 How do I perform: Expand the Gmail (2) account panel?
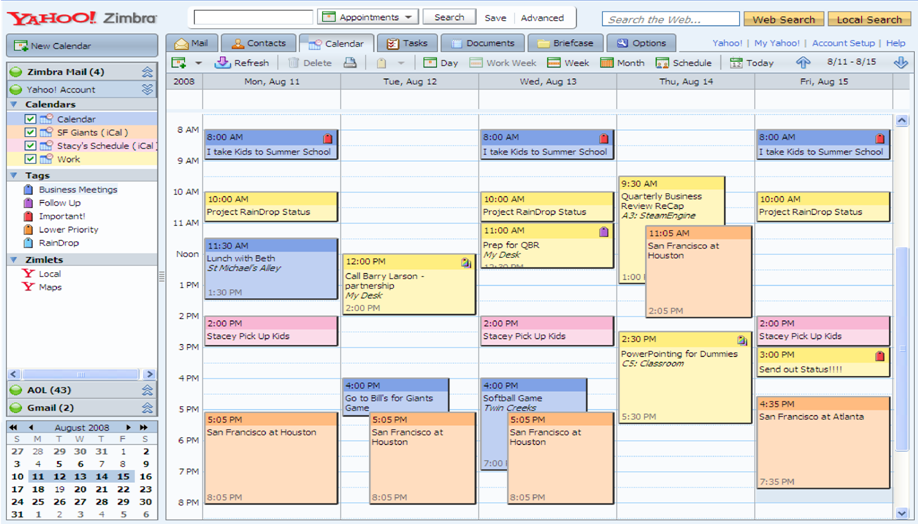tap(147, 408)
